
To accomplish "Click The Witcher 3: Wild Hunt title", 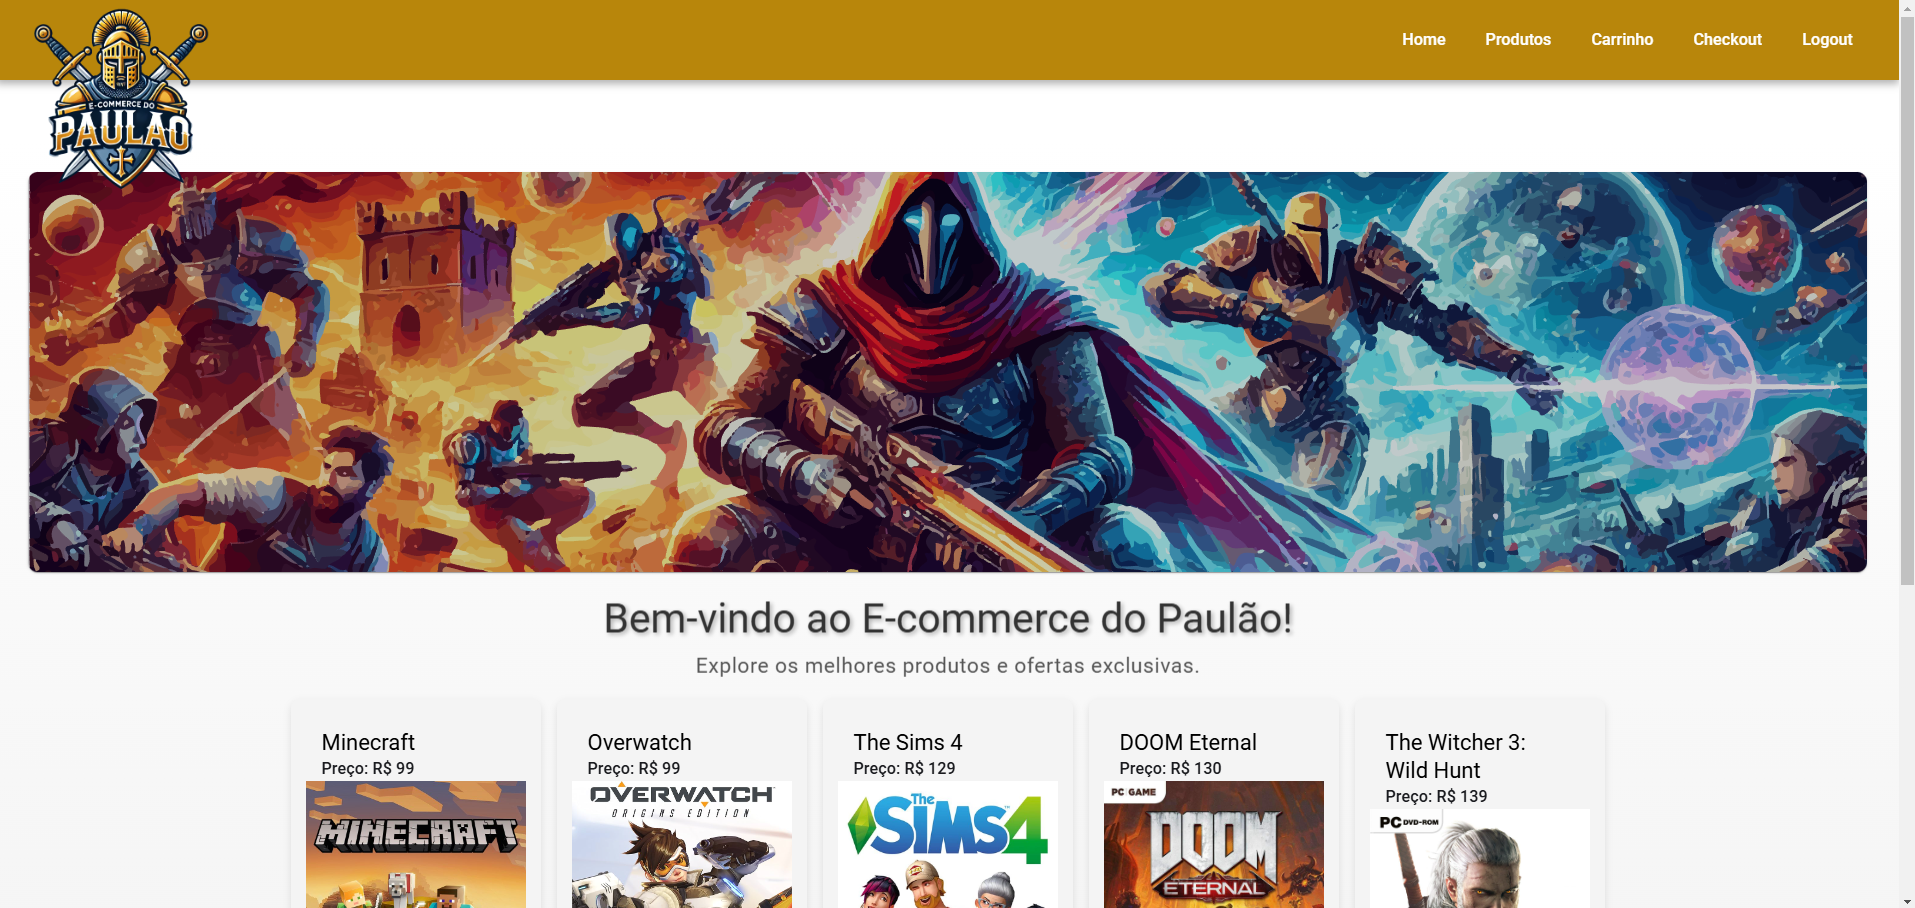I will [1455, 756].
